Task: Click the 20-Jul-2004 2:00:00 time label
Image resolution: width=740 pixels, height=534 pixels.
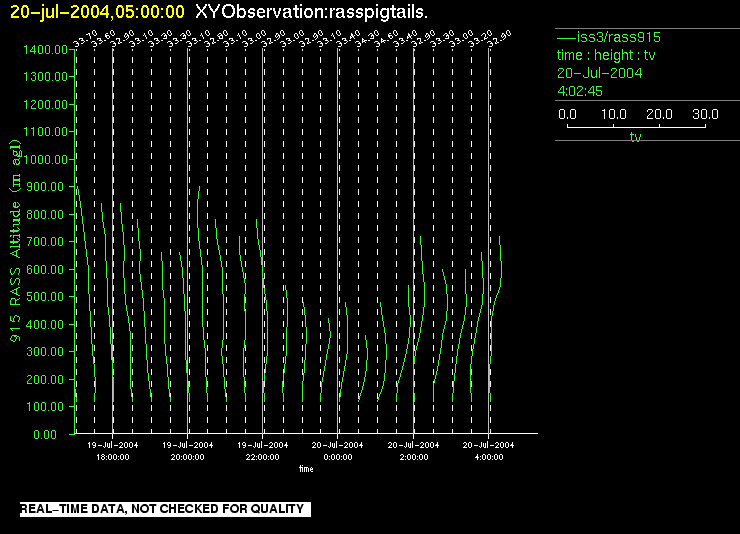Action: [x=413, y=451]
